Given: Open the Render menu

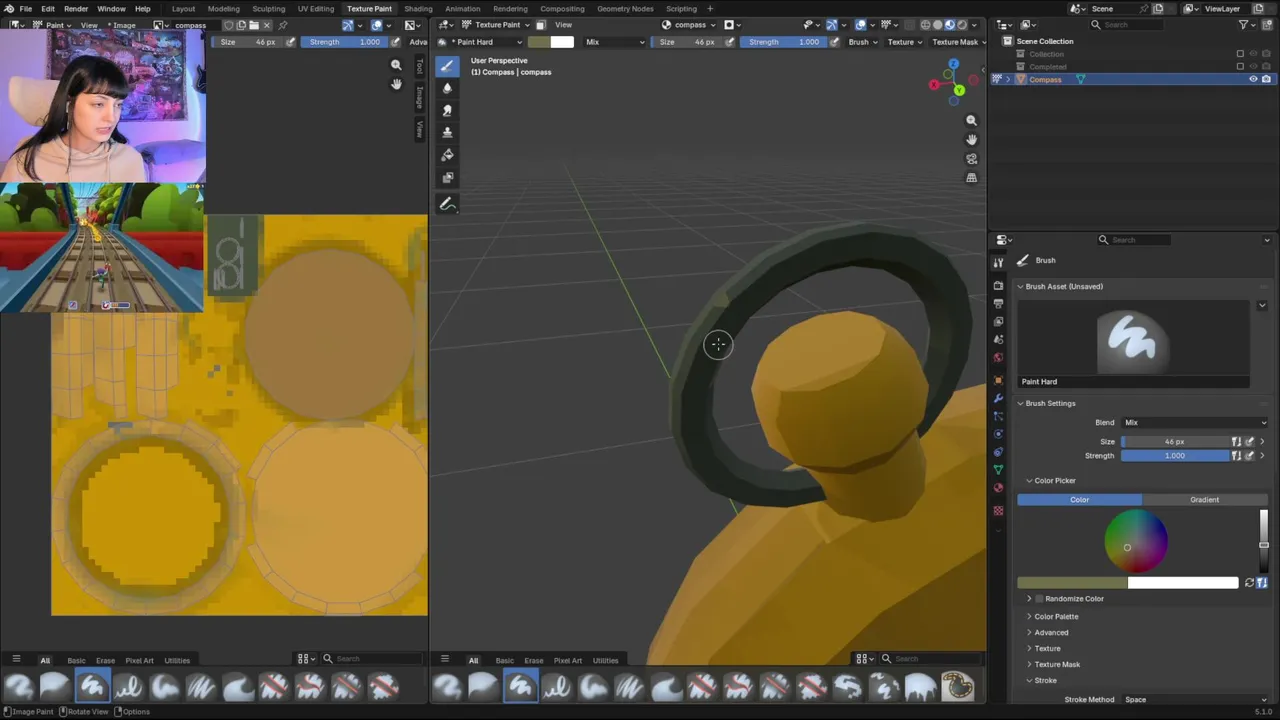Looking at the screenshot, I should click(x=76, y=9).
